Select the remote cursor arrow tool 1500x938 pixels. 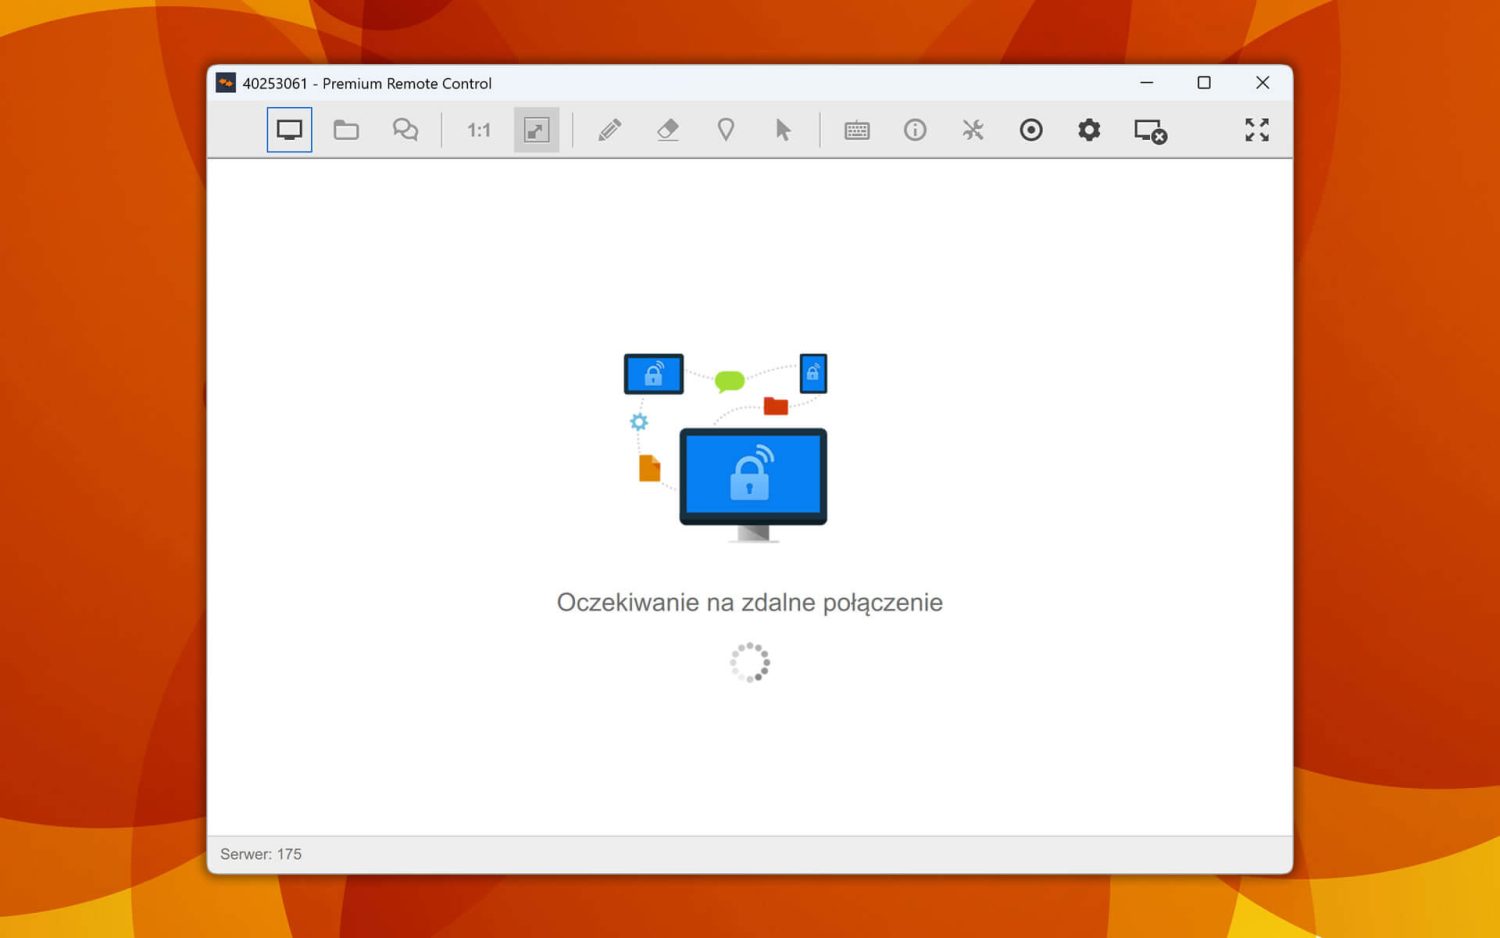(784, 129)
